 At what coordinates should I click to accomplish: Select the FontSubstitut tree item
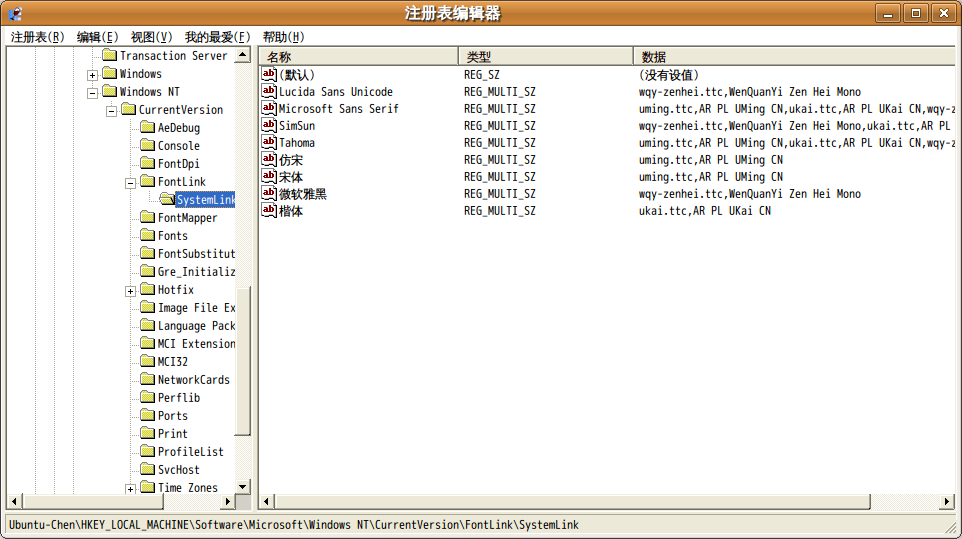point(196,253)
